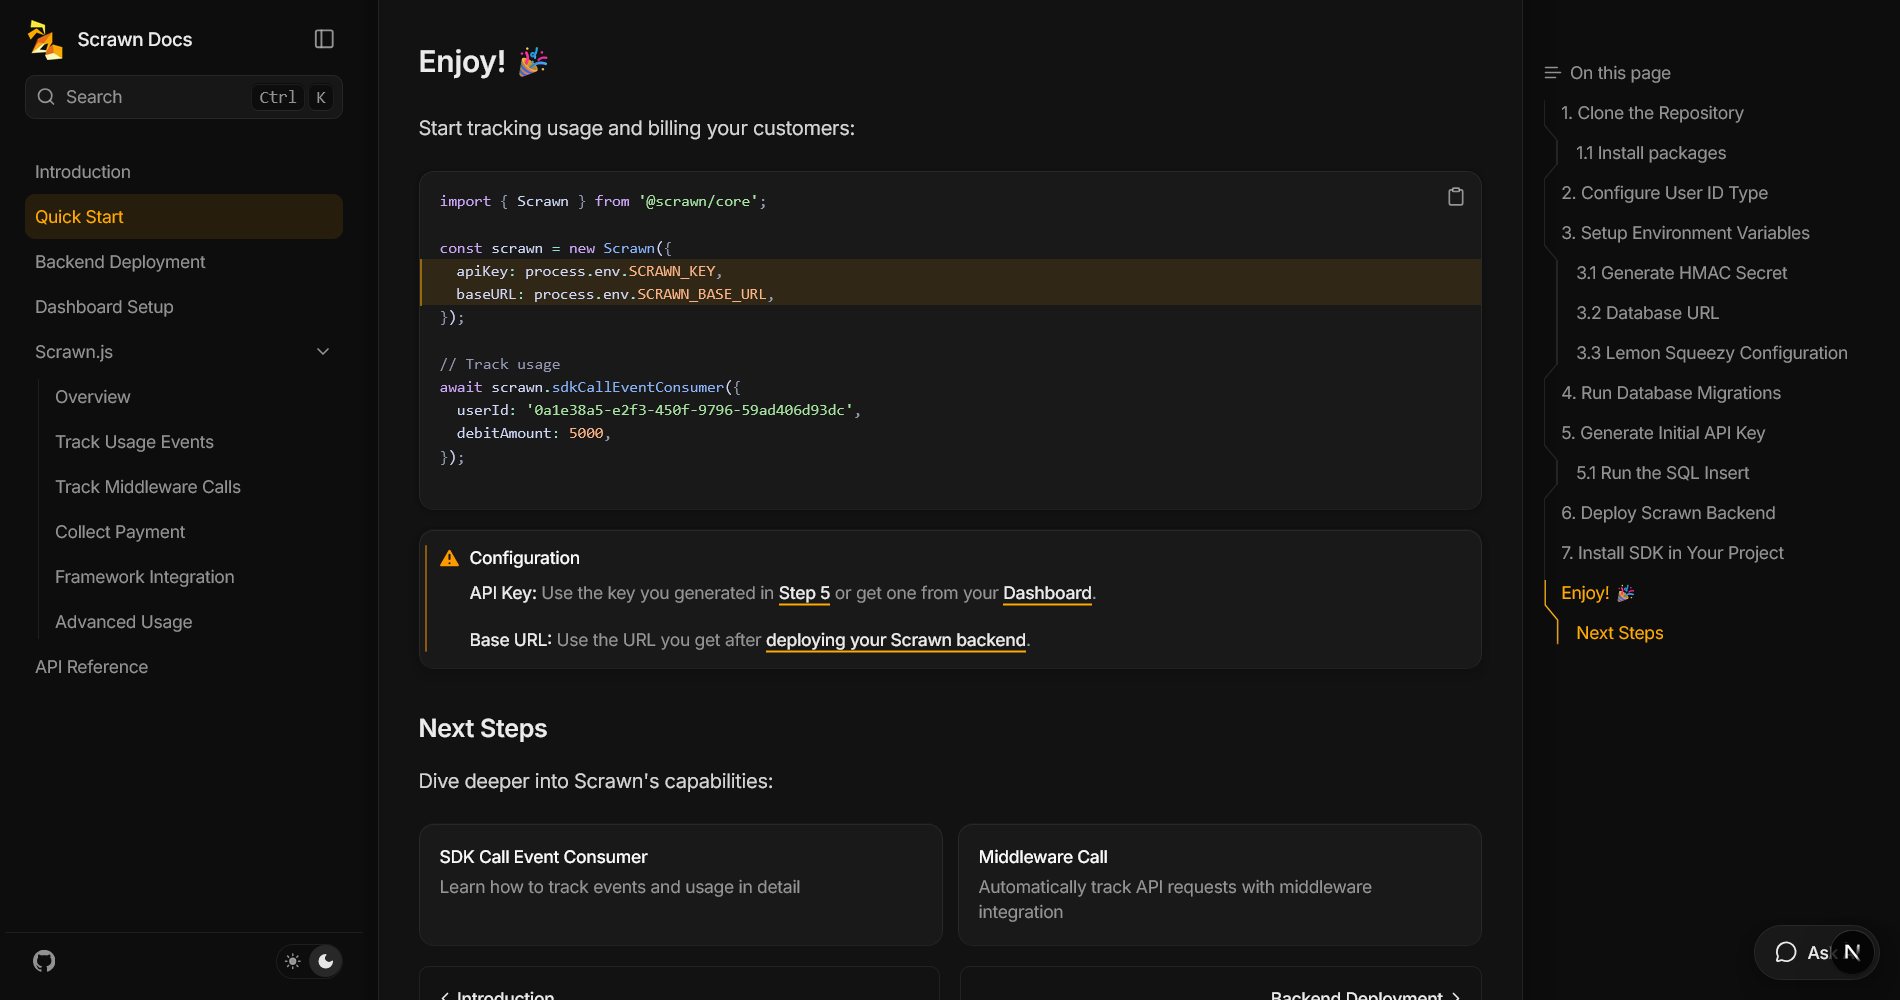This screenshot has width=1900, height=1000.
Task: Open the 'deploying your Scrawn backend' link
Action: (895, 640)
